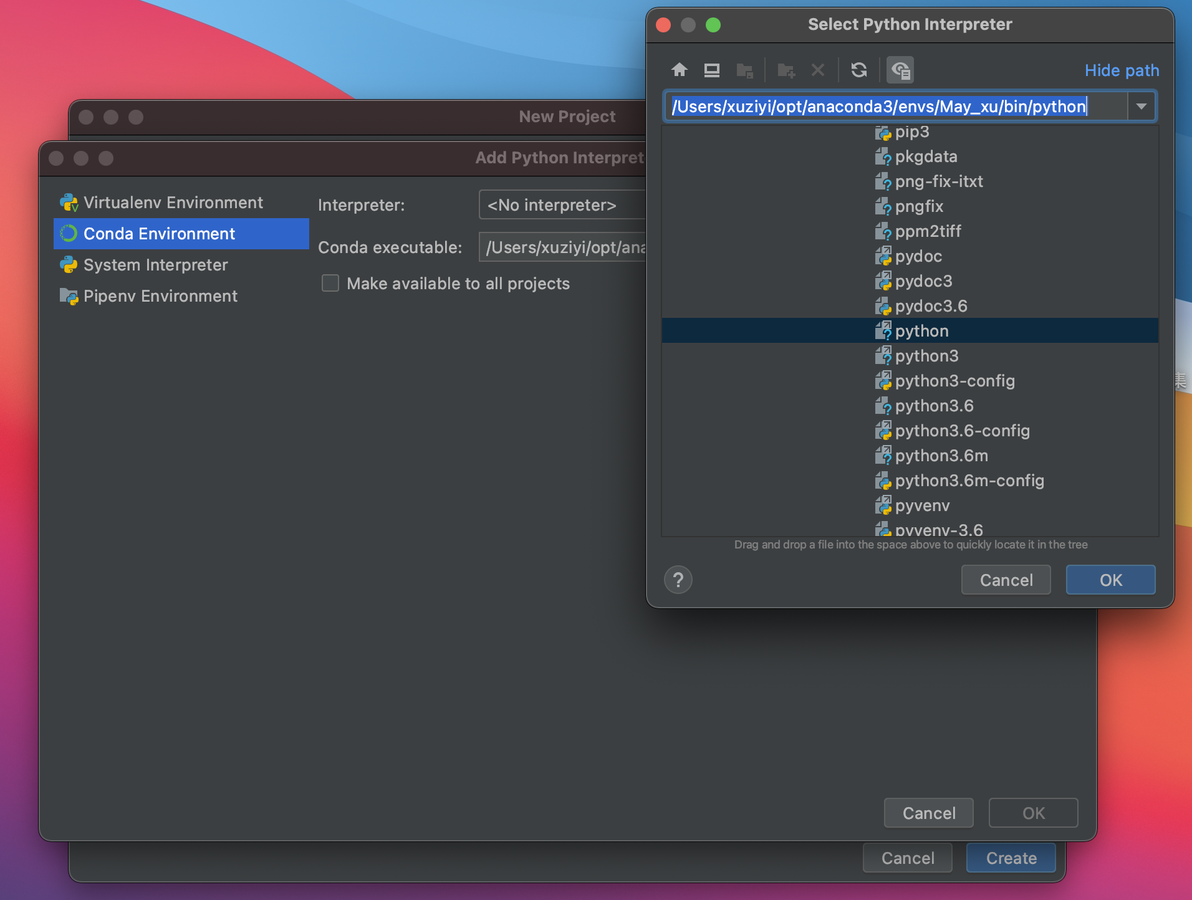Open the Interpreter No interpreter combo box
The height and width of the screenshot is (900, 1192).
[563, 205]
